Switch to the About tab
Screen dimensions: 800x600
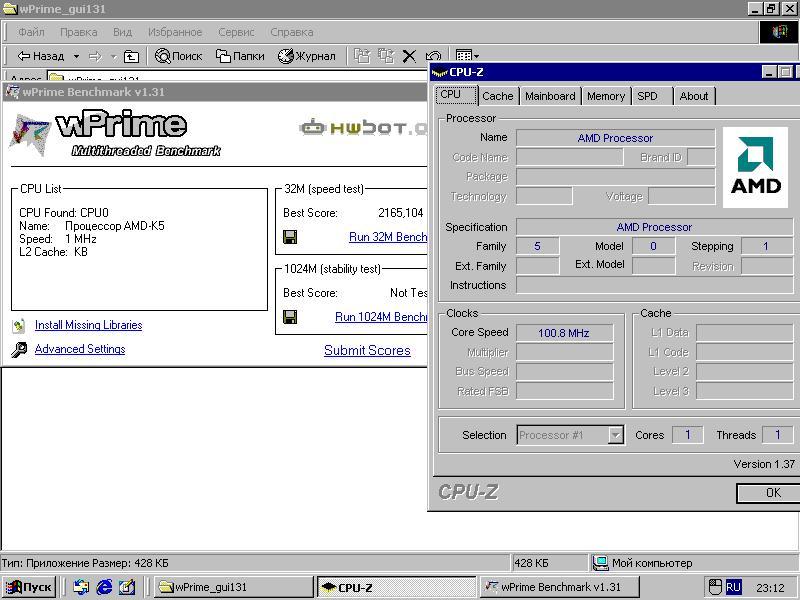694,96
